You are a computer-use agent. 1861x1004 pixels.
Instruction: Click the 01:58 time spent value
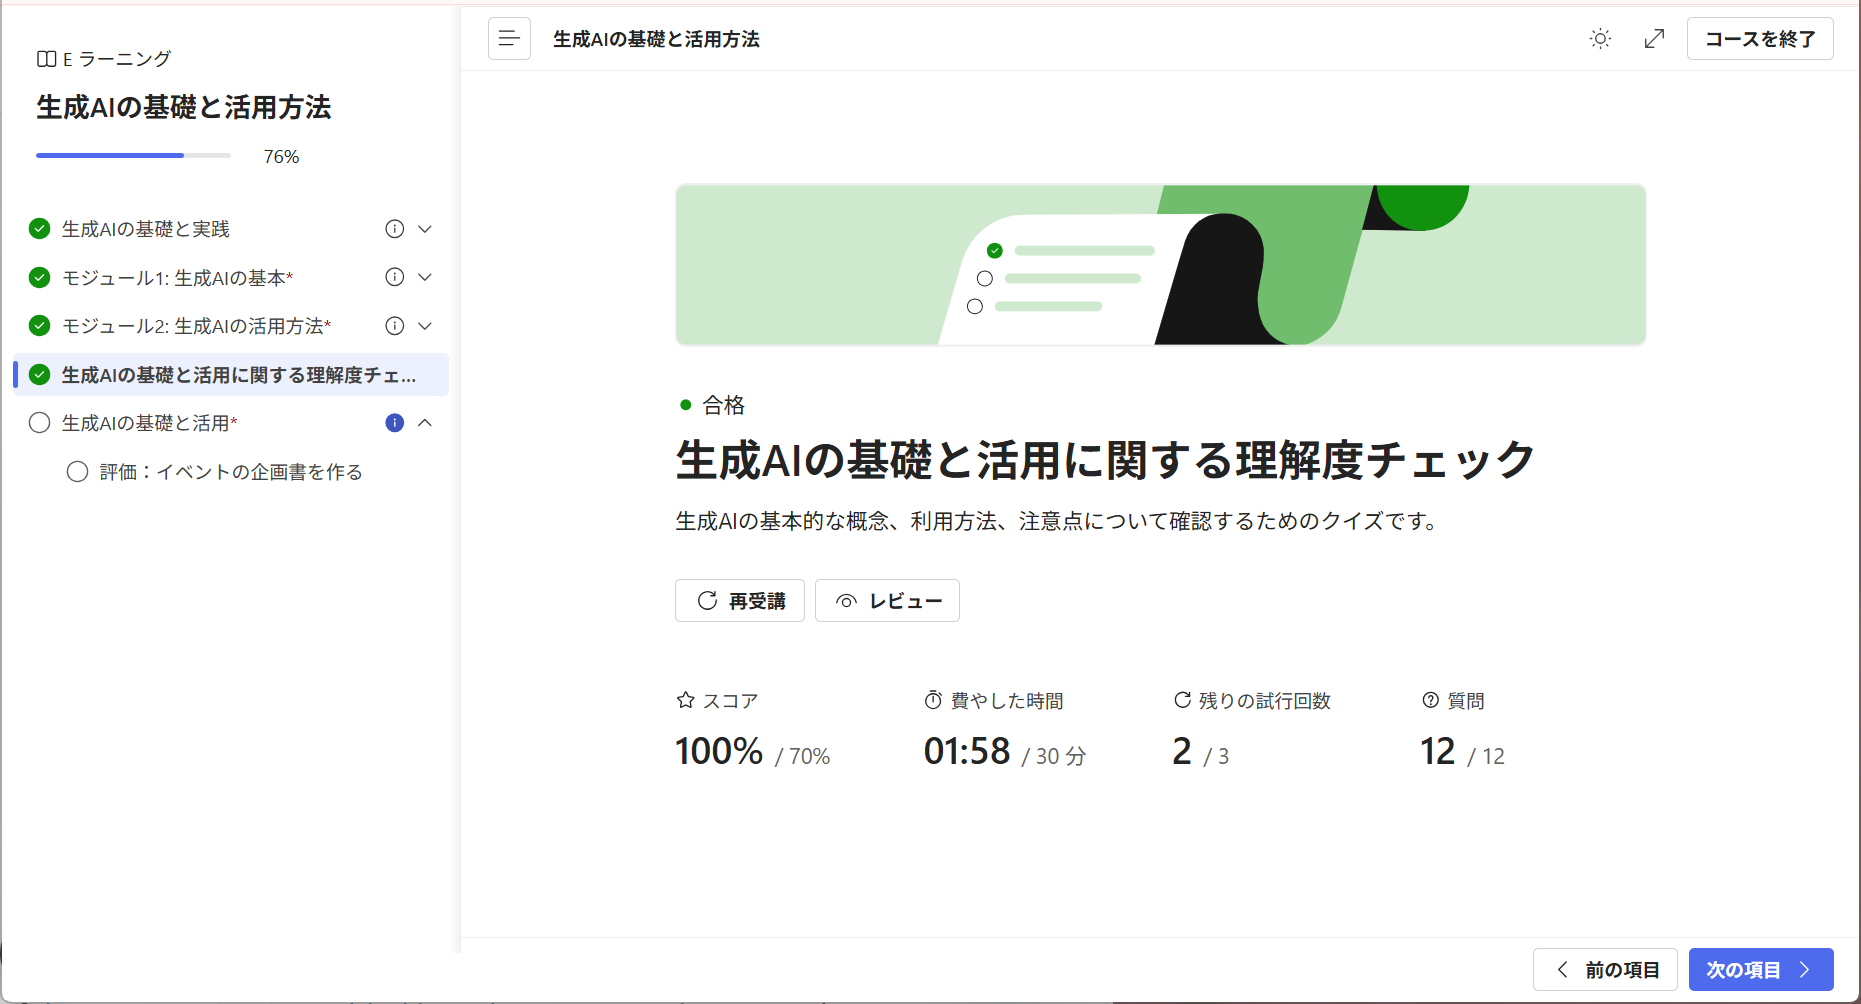pos(967,751)
